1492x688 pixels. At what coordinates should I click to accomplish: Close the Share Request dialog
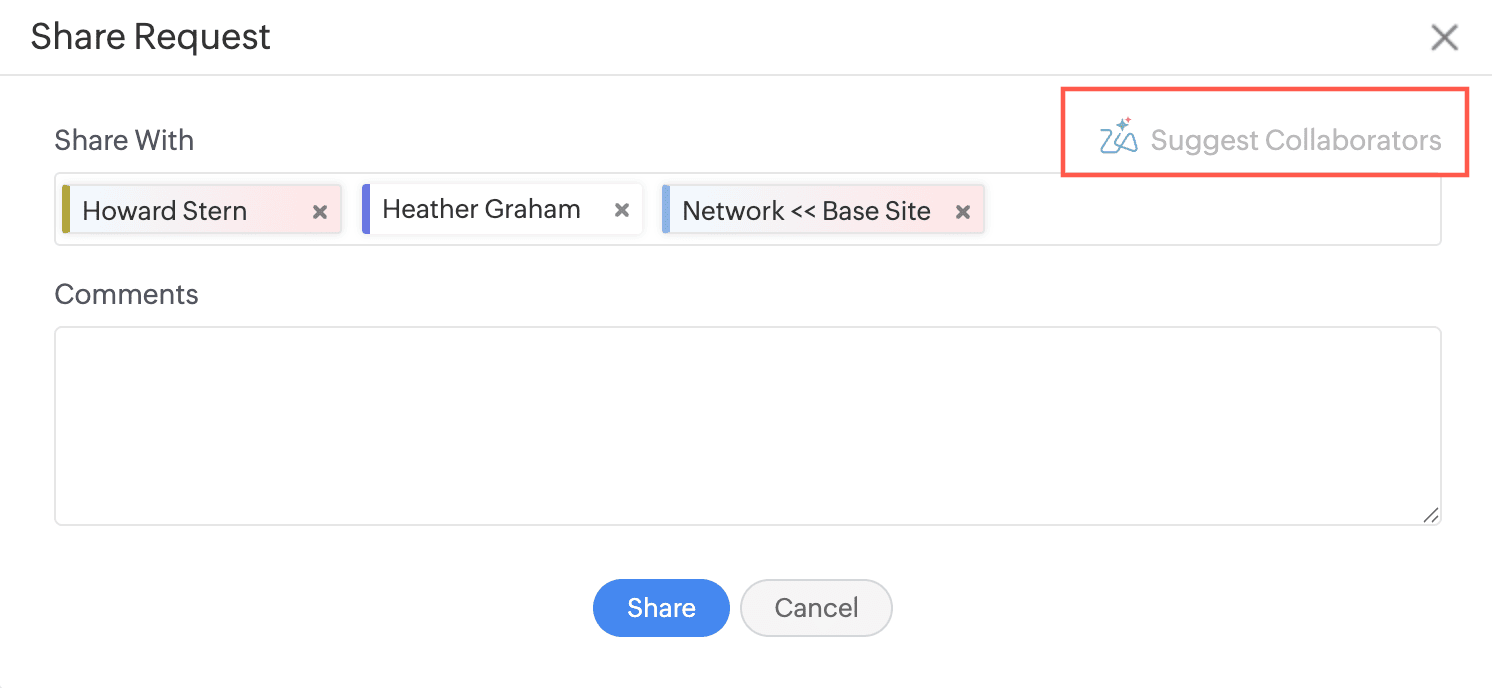[1444, 38]
